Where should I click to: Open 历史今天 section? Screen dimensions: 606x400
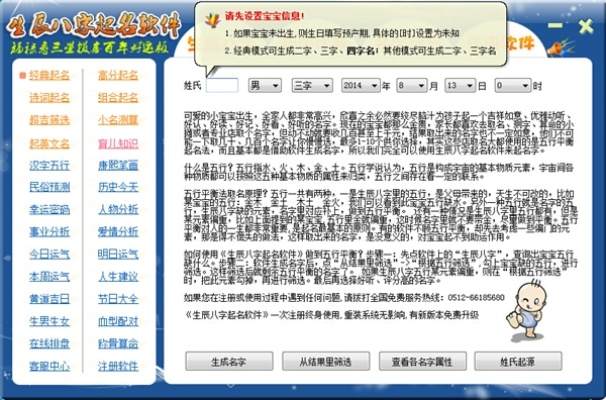point(118,187)
